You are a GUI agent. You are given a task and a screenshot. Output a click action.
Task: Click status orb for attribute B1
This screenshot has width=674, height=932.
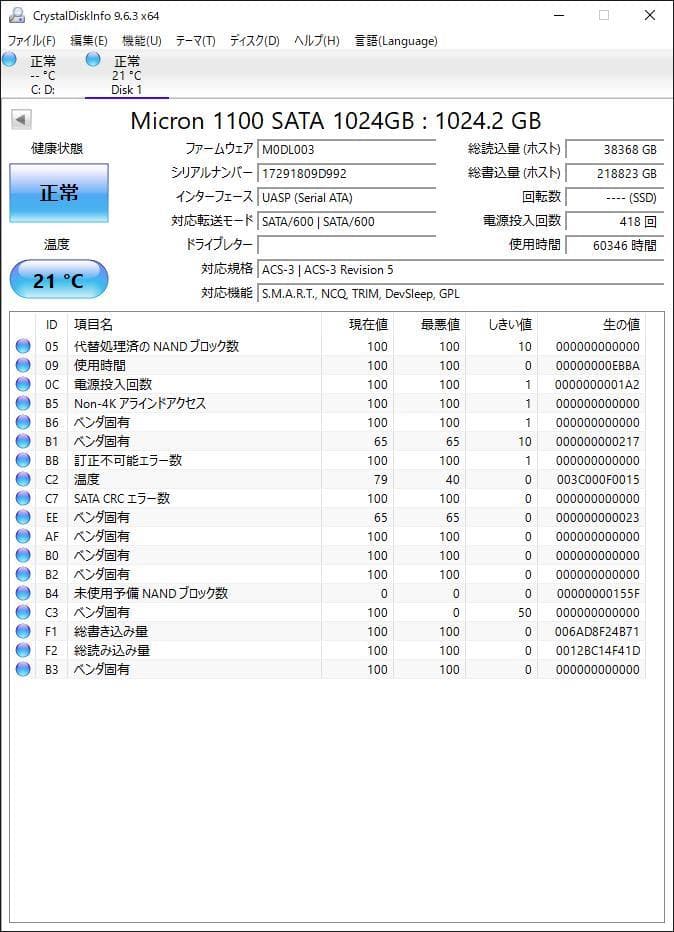(23, 441)
